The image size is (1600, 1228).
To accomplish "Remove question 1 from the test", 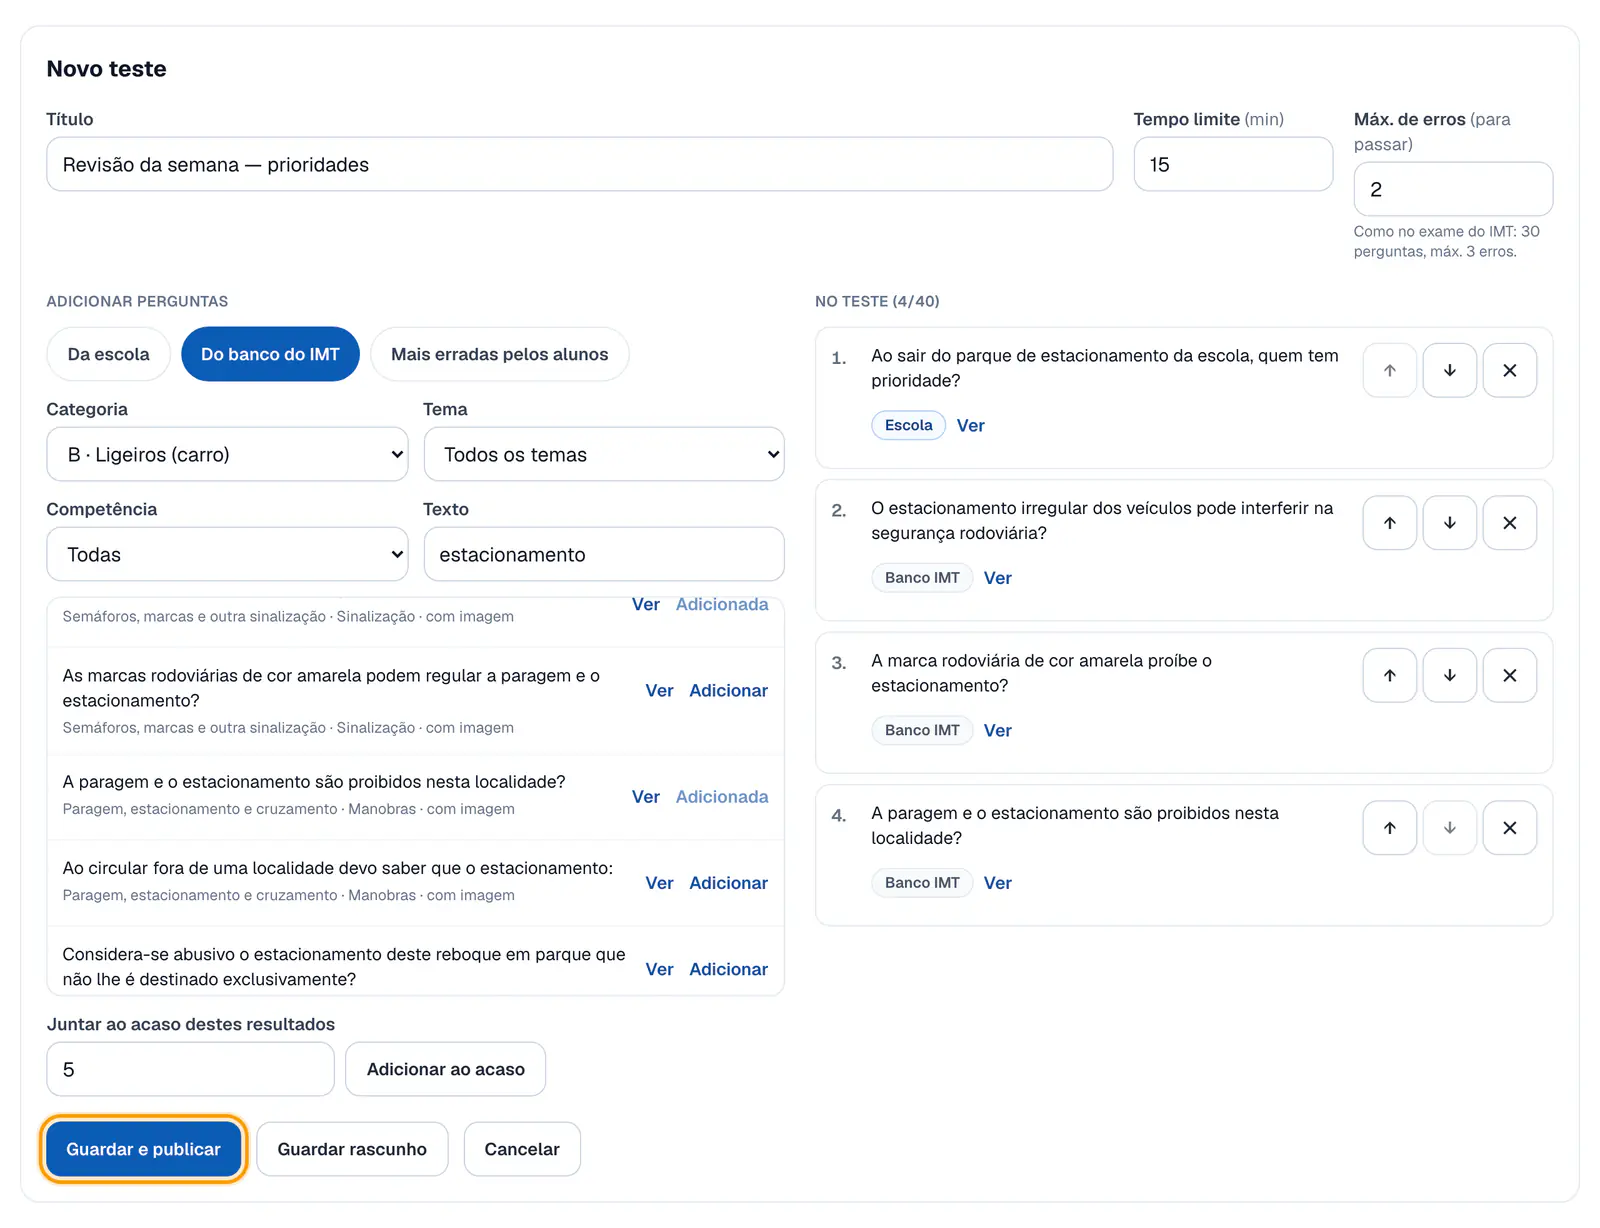I will (1510, 370).
